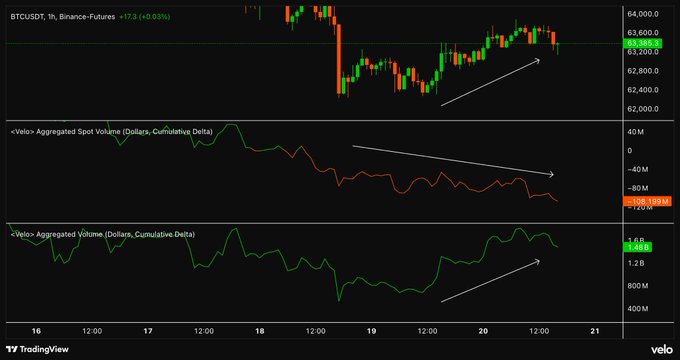Click the date 20 on time axis

[x=483, y=331]
